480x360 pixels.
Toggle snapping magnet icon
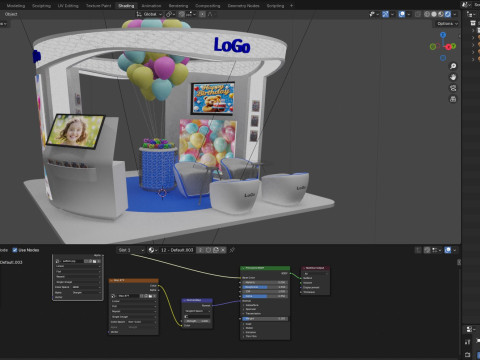[182, 14]
